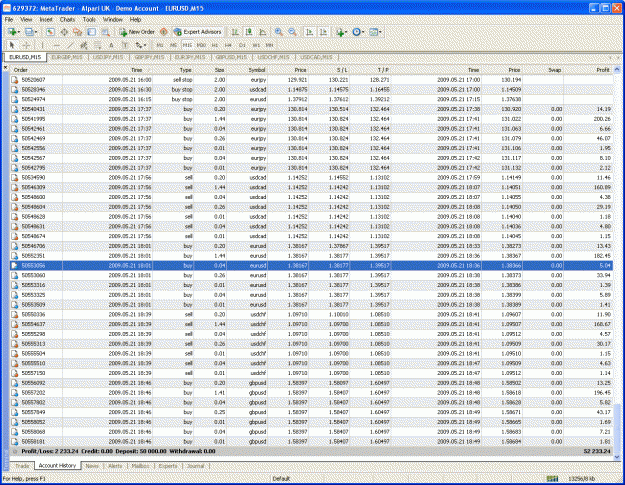Image resolution: width=625 pixels, height=485 pixels.
Task: Select order 50557202 row
Action: pos(311,393)
